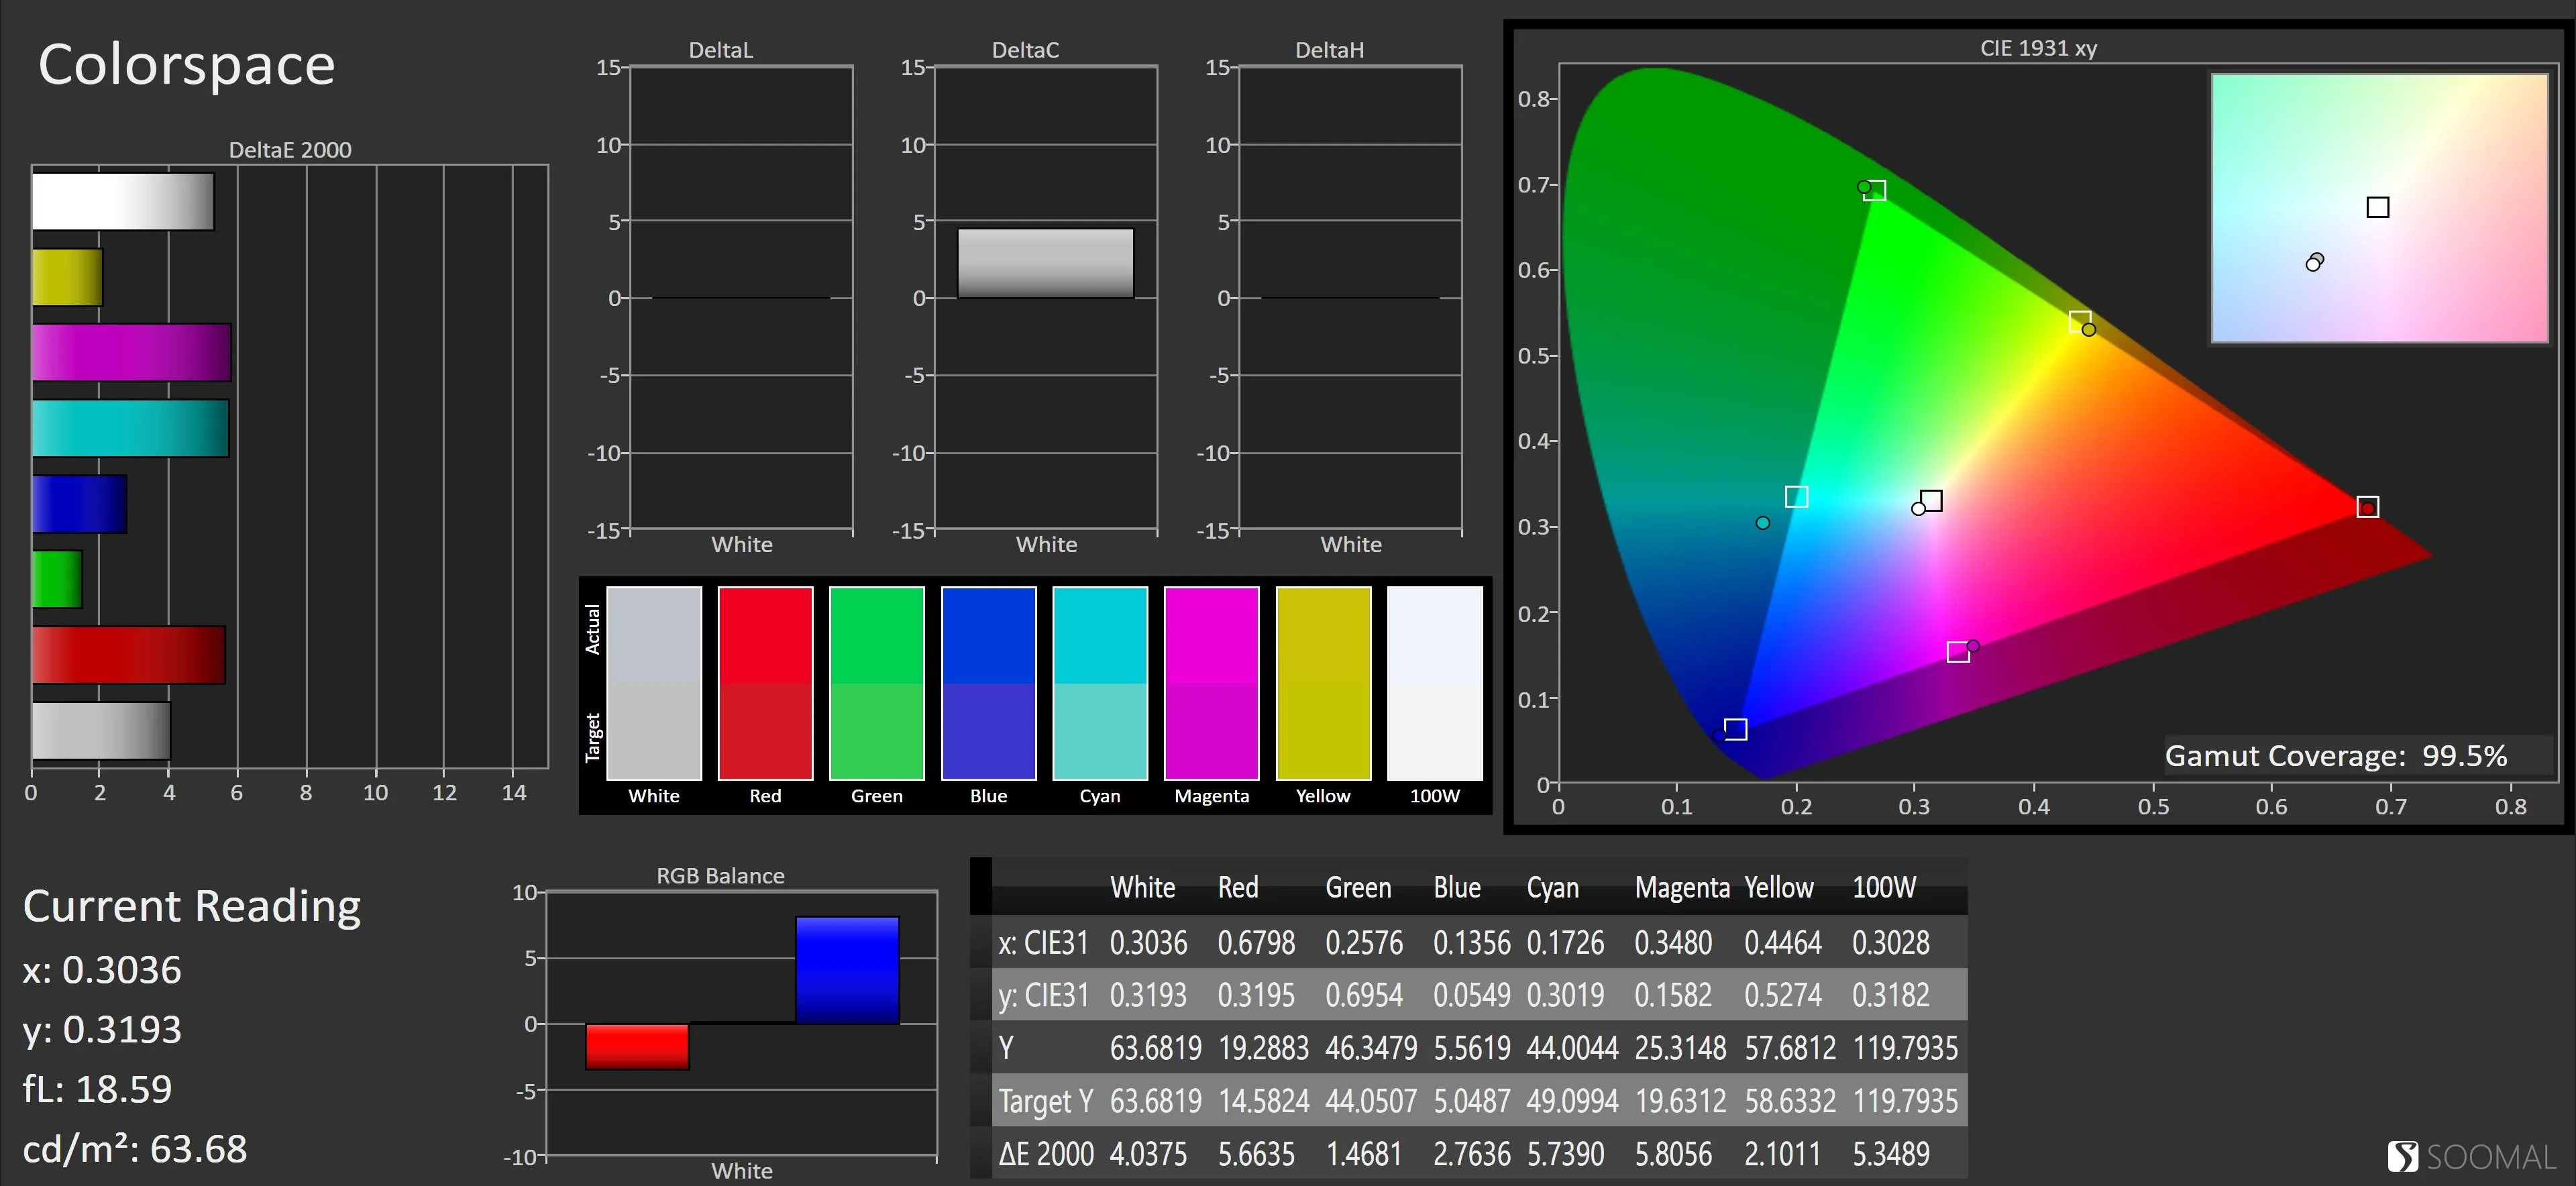Click the Yellow column header in table
Screen dimensions: 2576x1186
pyautogui.click(x=1779, y=887)
